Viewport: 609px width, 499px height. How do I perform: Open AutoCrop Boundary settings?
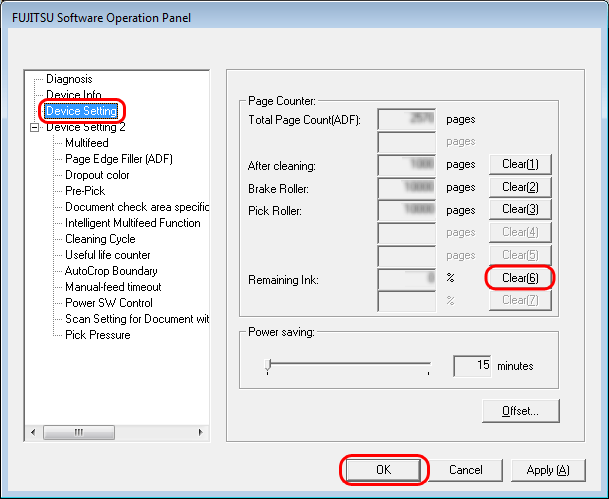pyautogui.click(x=111, y=271)
